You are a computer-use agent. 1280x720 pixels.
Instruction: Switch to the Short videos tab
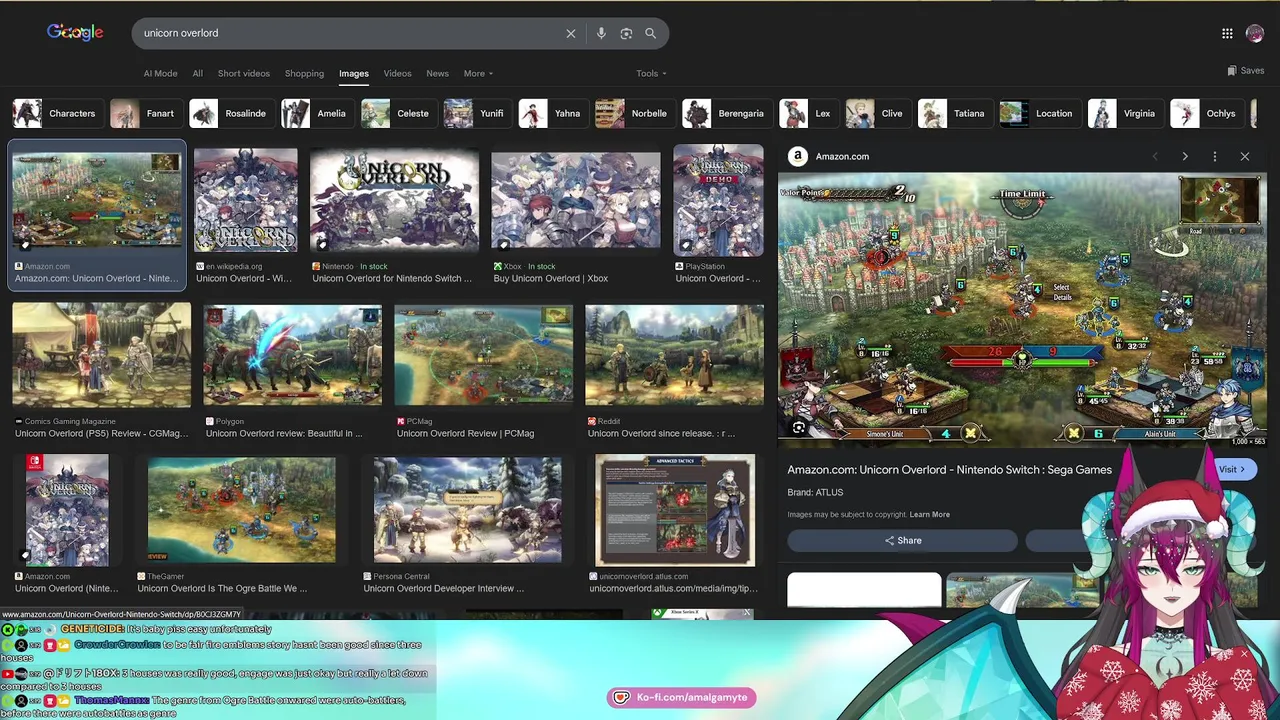(x=244, y=73)
